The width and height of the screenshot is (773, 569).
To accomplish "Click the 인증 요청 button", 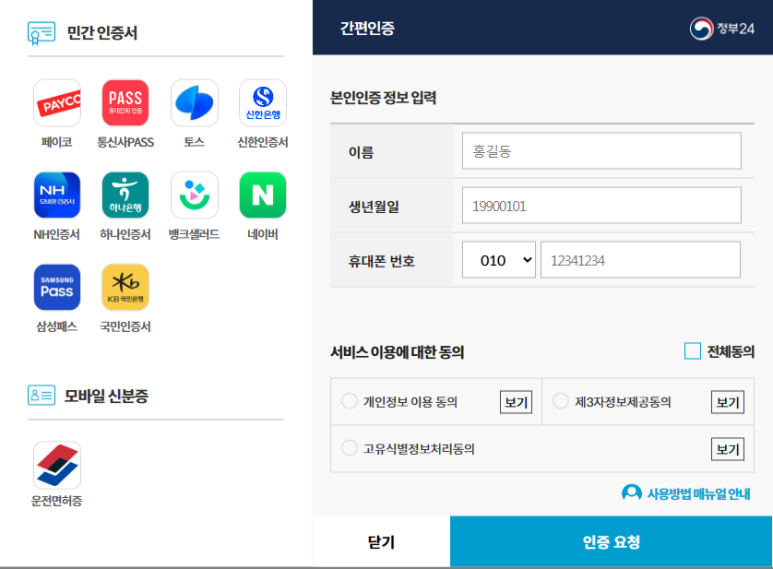I will [x=611, y=541].
